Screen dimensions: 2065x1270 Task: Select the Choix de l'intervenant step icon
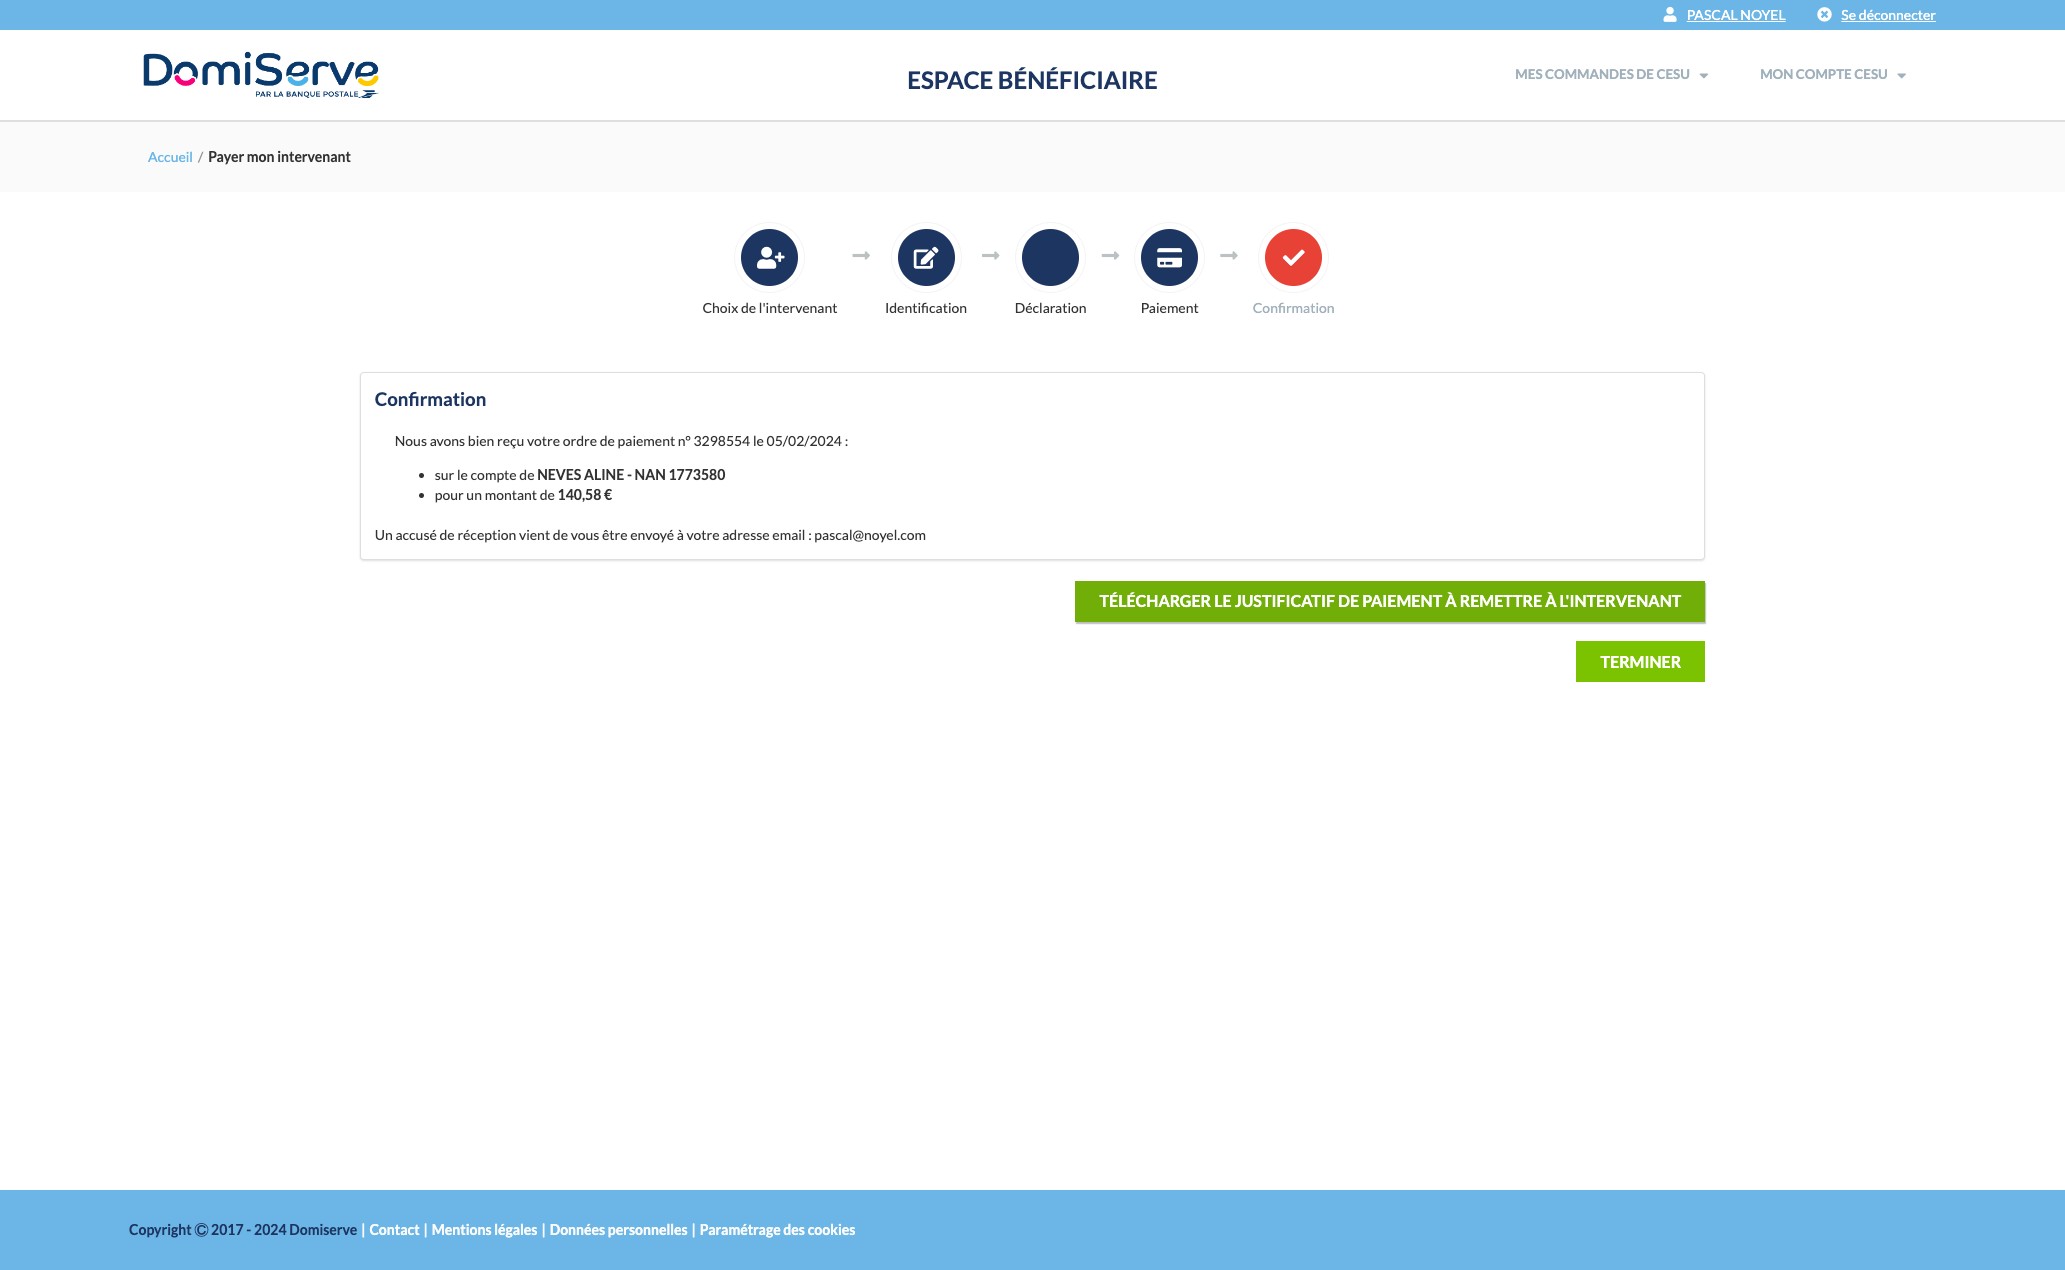click(x=769, y=257)
